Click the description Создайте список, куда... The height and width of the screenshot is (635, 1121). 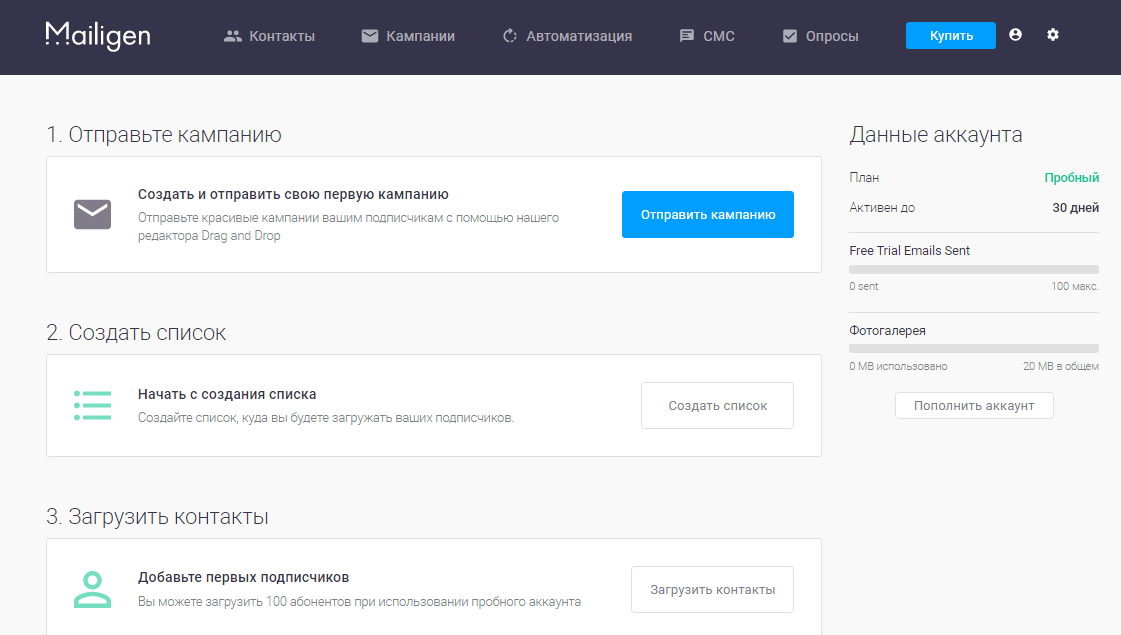[x=325, y=418]
